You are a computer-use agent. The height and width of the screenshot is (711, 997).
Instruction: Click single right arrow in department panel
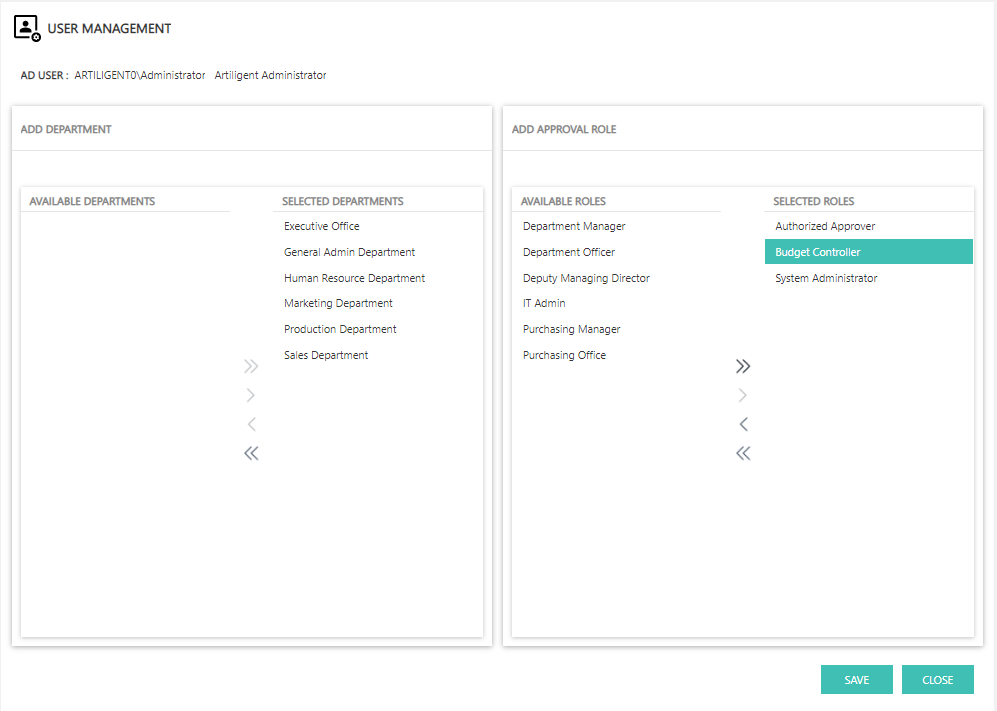(x=251, y=396)
